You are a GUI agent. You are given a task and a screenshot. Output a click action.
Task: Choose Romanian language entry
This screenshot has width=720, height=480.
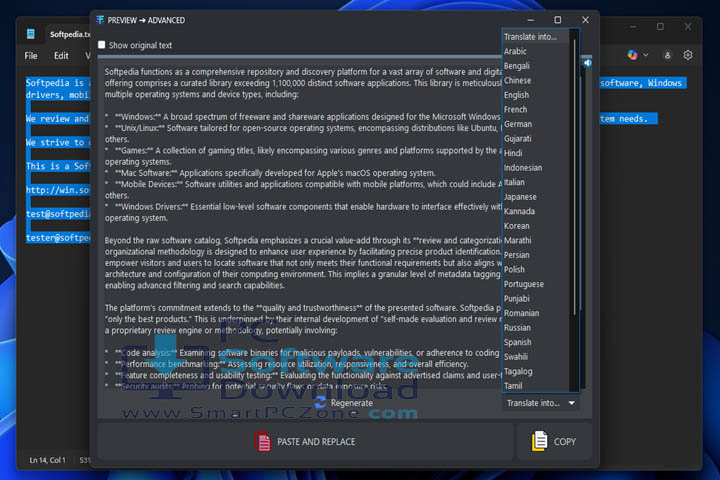click(521, 313)
